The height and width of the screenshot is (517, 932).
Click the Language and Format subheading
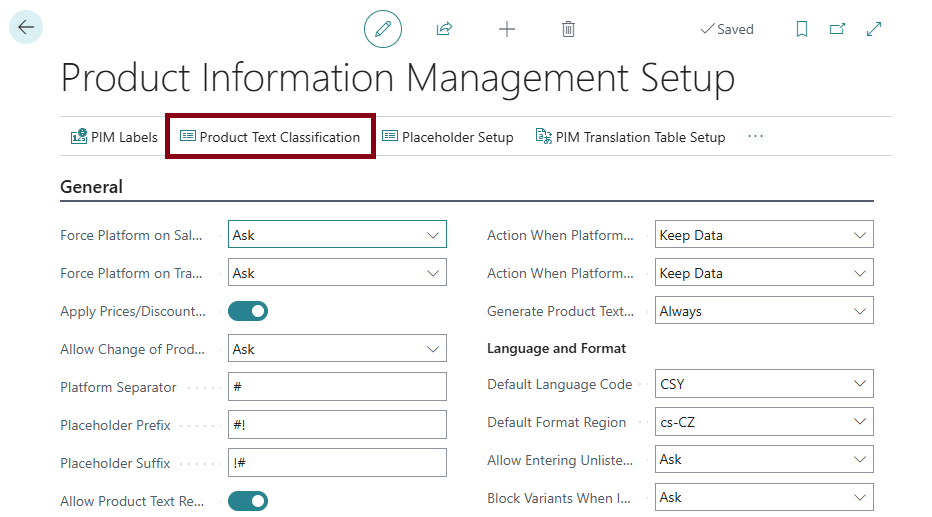click(556, 348)
